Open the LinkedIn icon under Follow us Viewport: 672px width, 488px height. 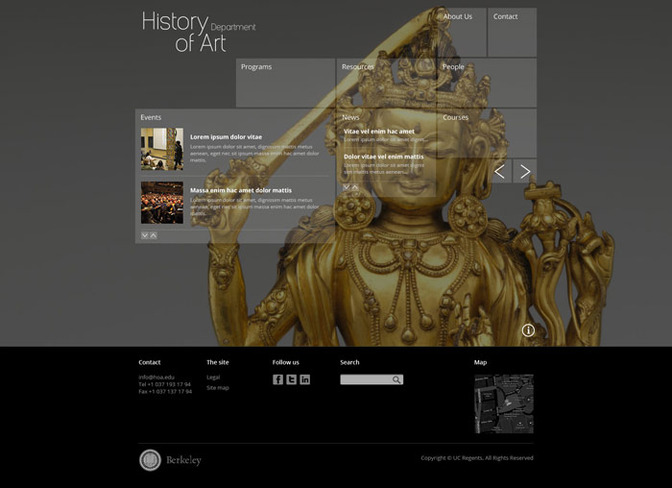coord(305,380)
